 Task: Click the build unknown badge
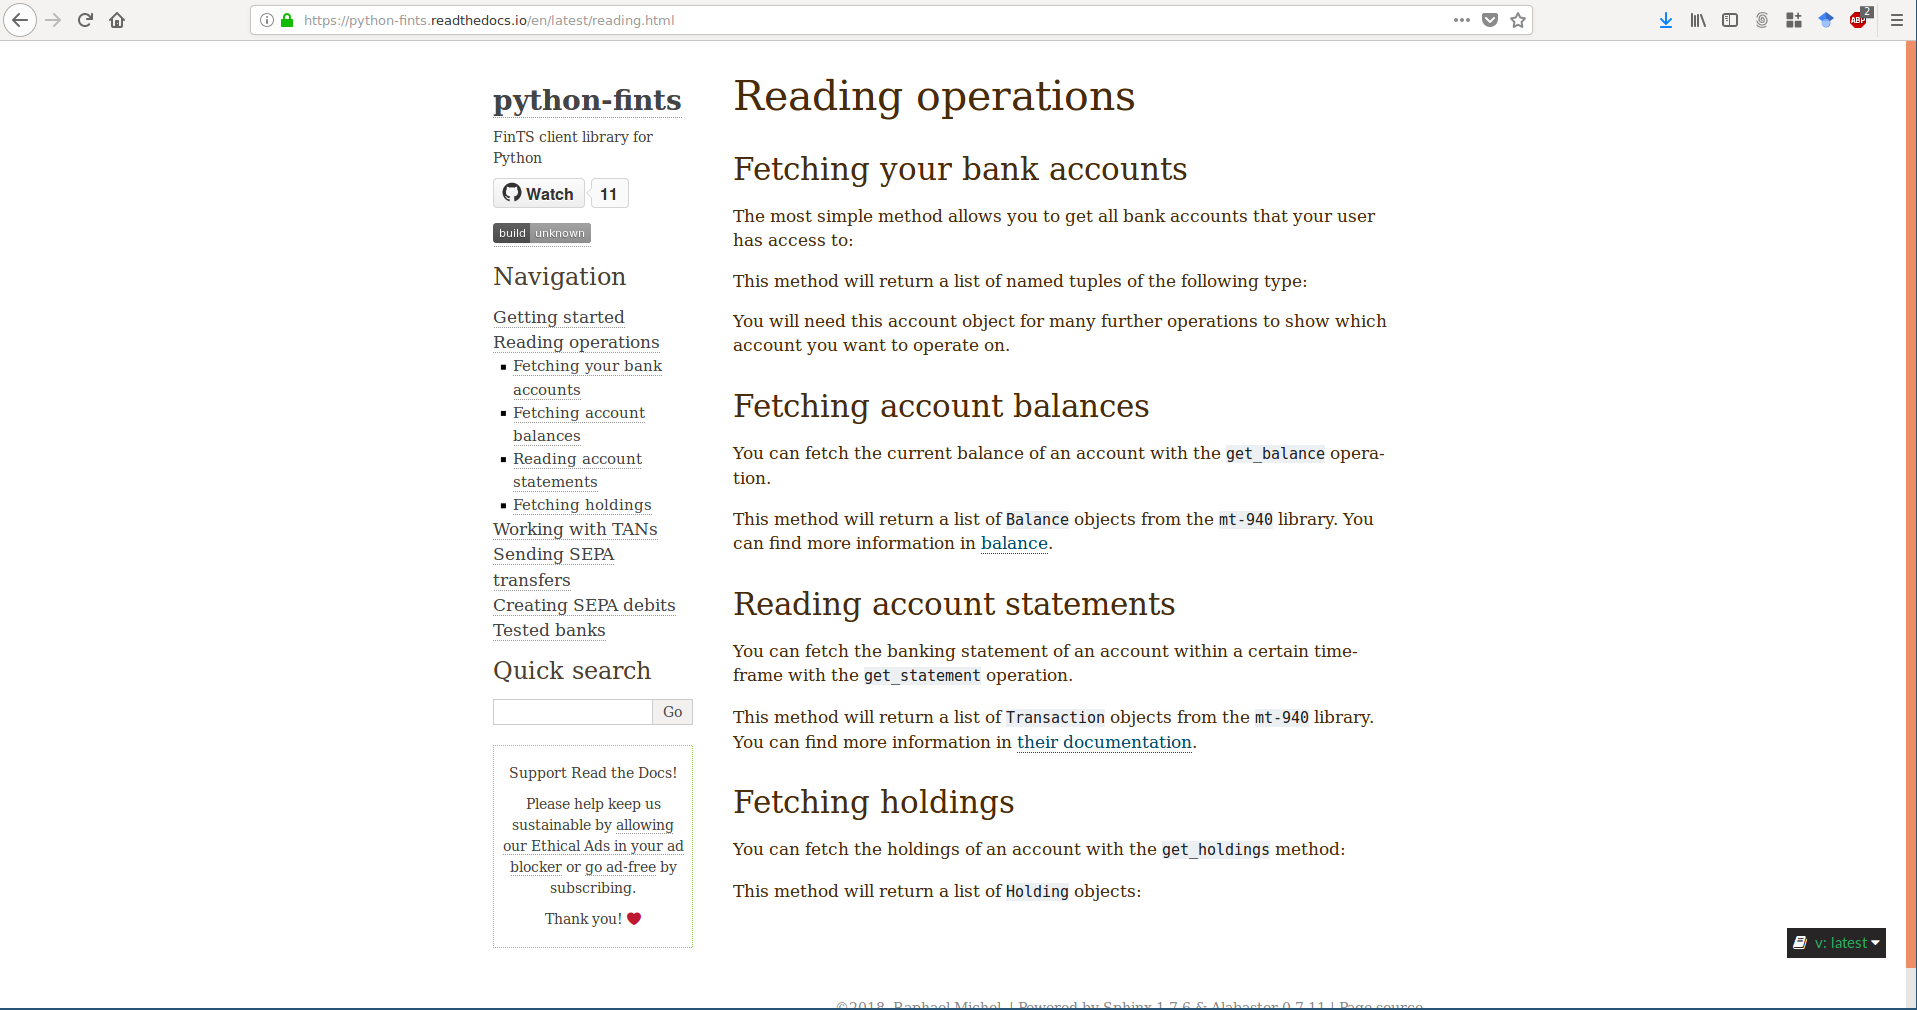[x=542, y=233]
